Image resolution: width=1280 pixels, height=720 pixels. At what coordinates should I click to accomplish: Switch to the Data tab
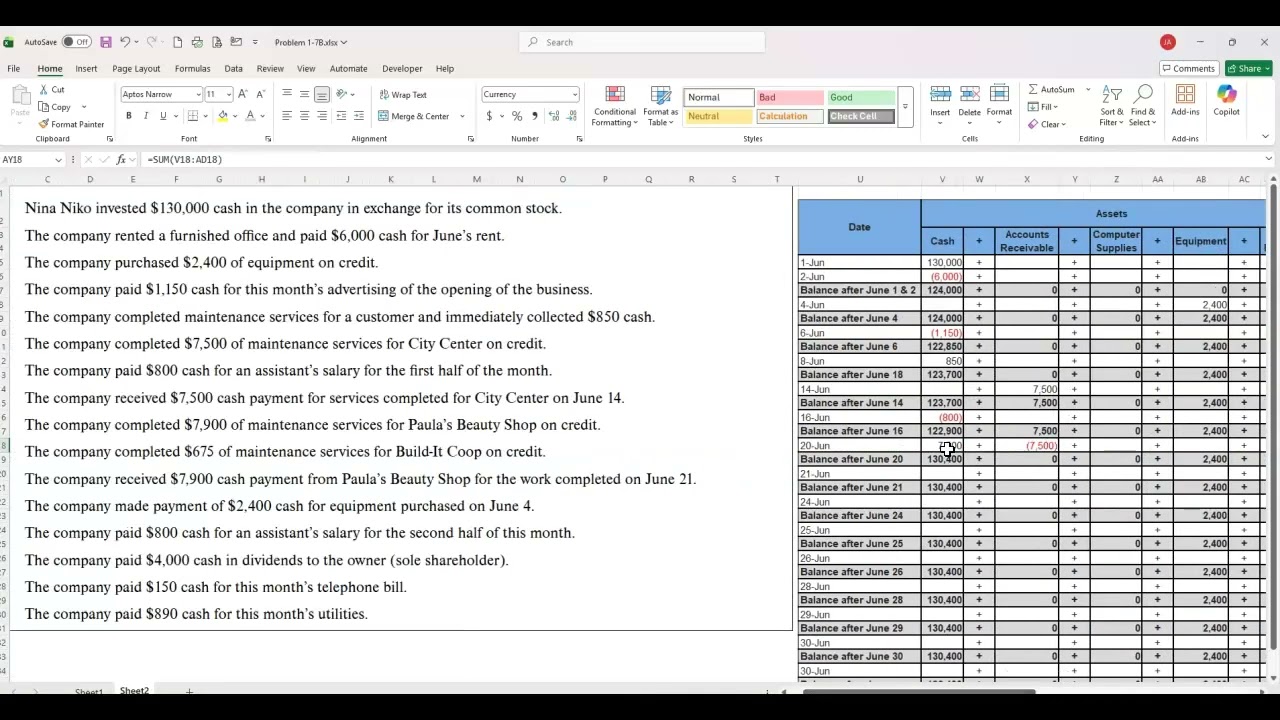[x=233, y=69]
